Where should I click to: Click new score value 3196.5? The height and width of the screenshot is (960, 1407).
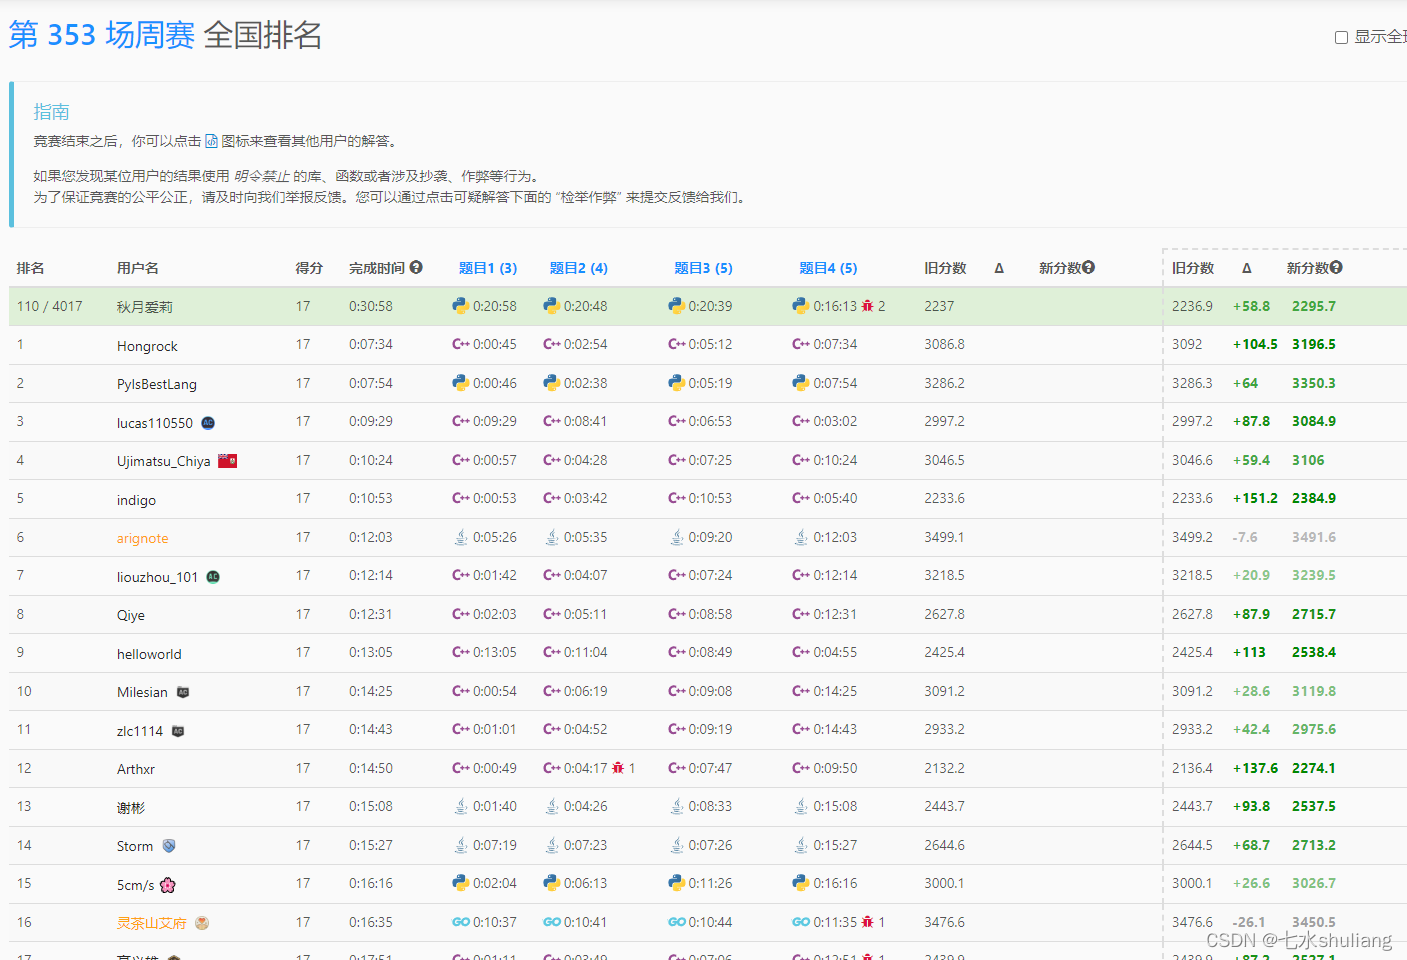1314,344
